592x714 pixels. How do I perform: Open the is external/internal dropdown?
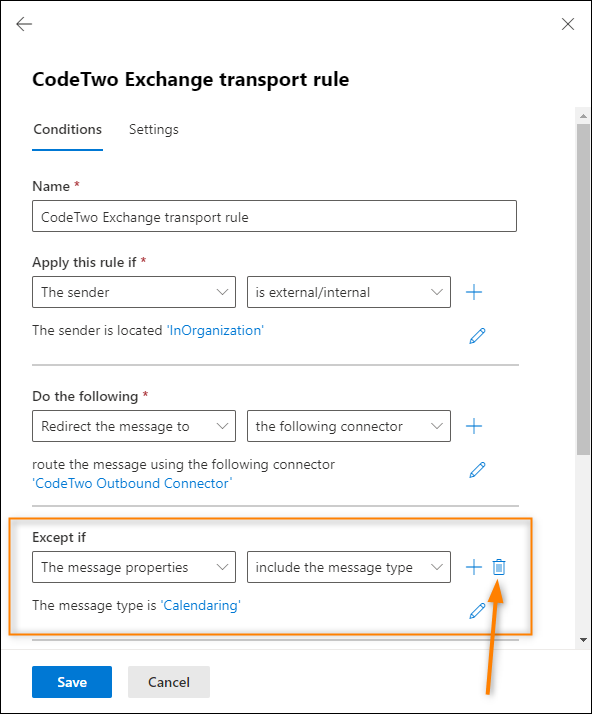tap(349, 292)
